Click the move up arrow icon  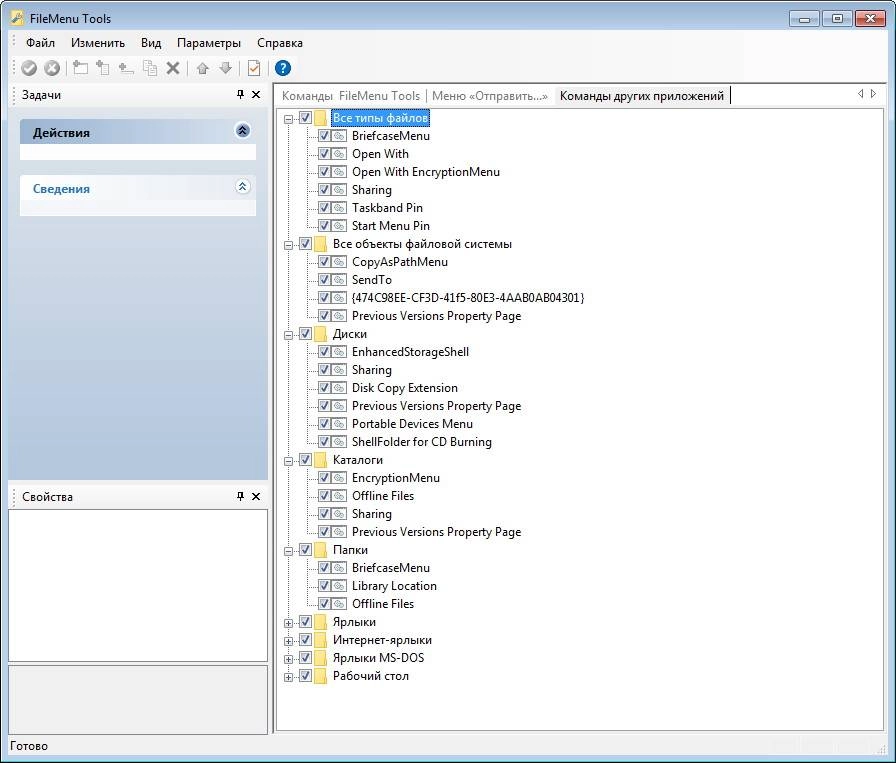coord(202,69)
